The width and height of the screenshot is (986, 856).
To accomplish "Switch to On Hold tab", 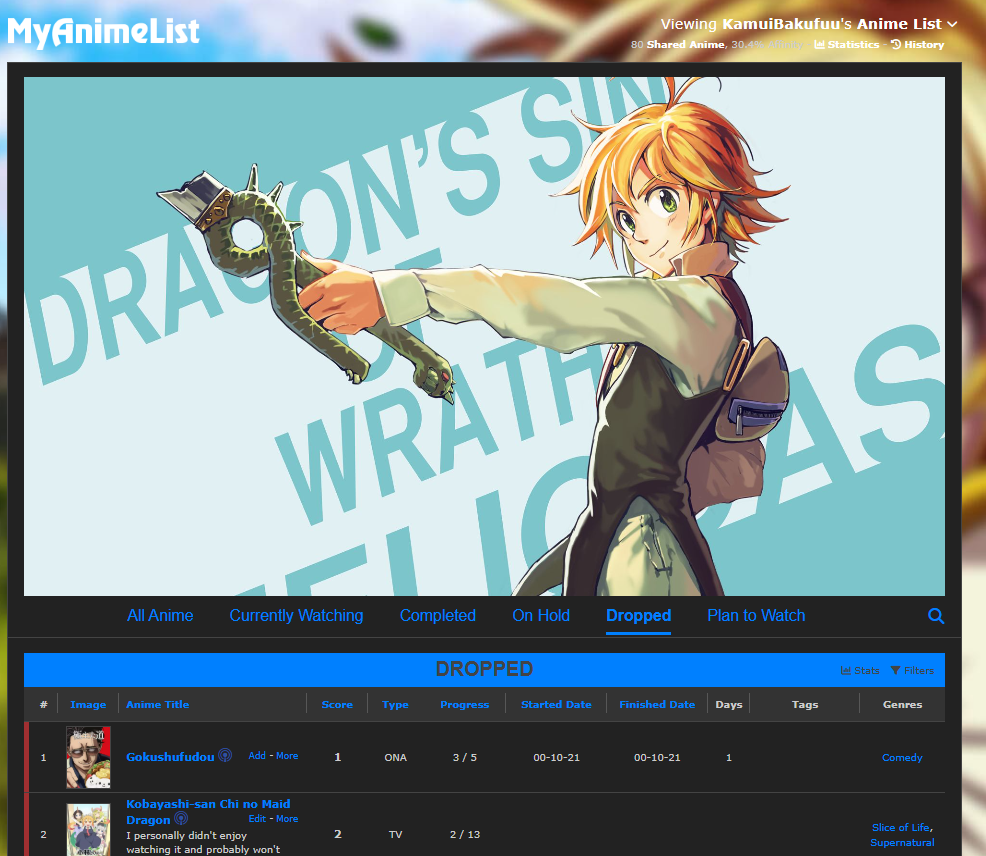I will [x=541, y=615].
